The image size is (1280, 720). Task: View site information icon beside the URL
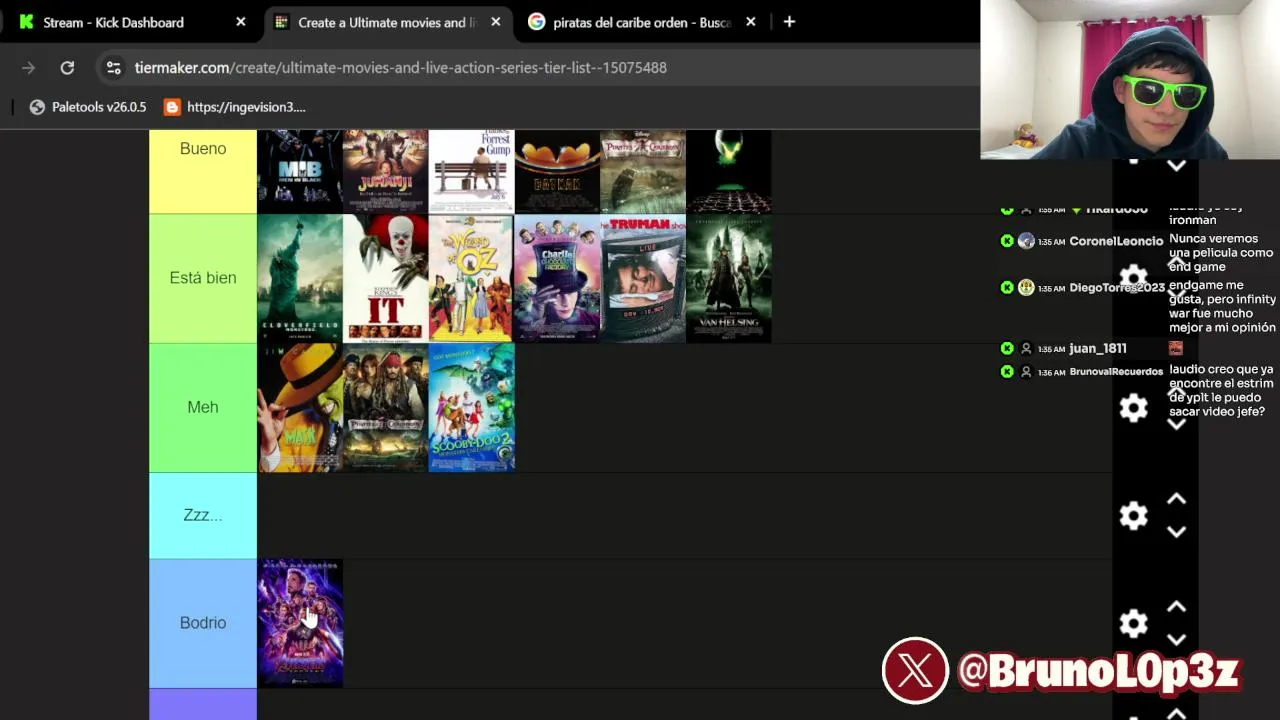coord(113,67)
